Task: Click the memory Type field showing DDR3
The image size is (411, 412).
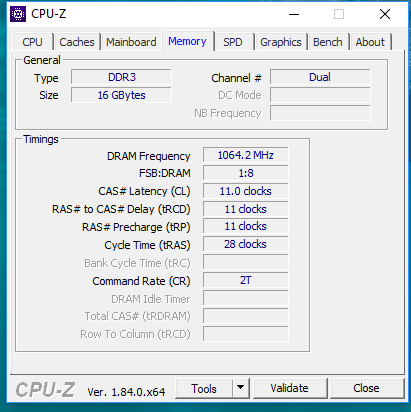Action: pos(121,77)
